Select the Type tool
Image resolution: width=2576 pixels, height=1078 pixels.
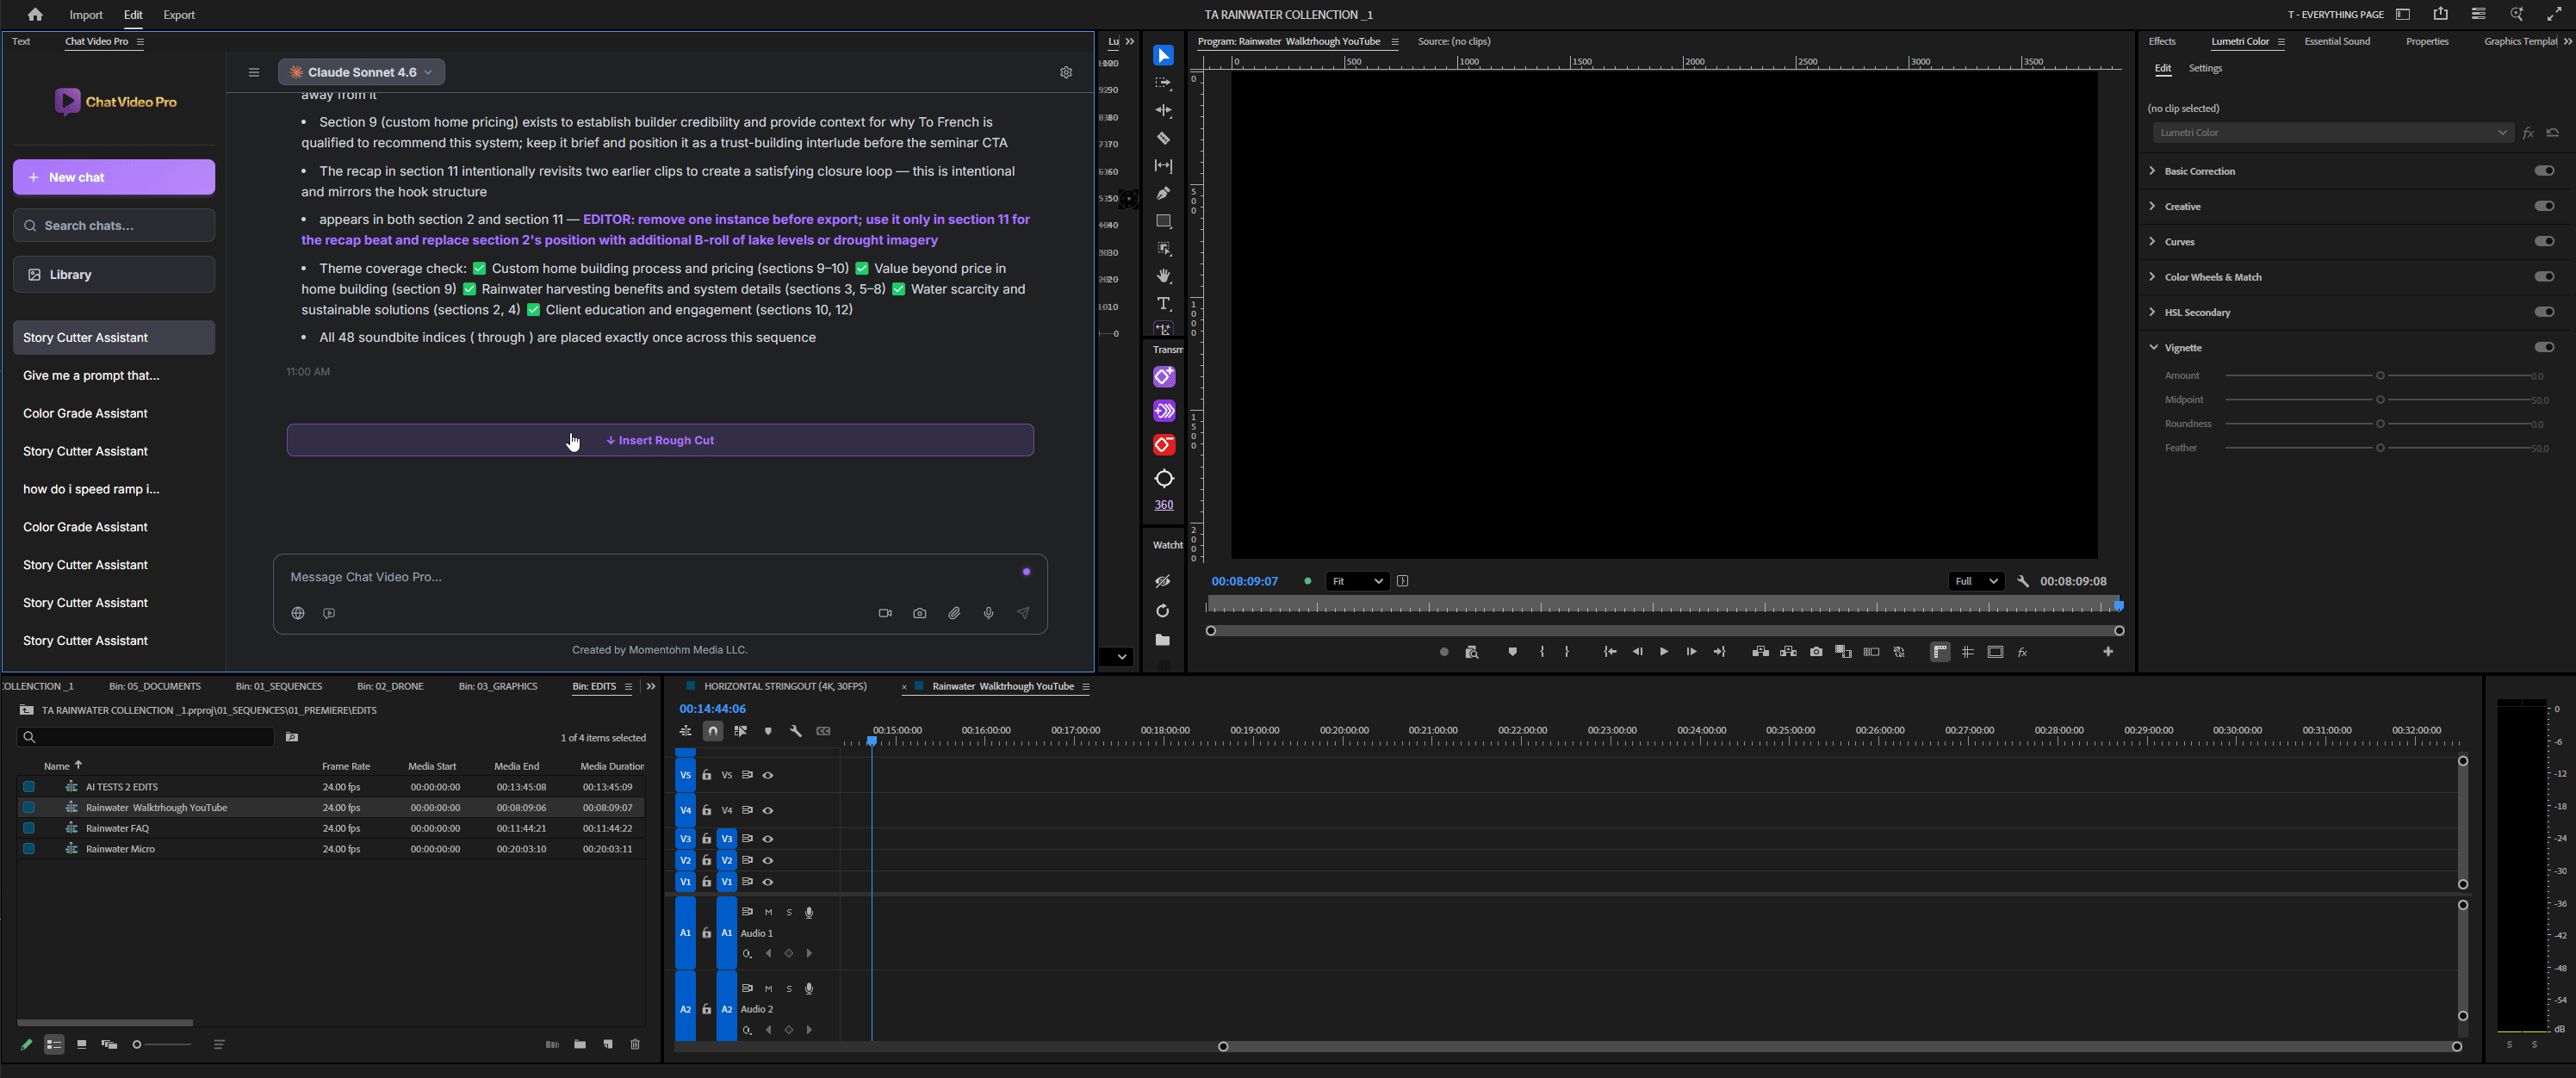click(1163, 302)
